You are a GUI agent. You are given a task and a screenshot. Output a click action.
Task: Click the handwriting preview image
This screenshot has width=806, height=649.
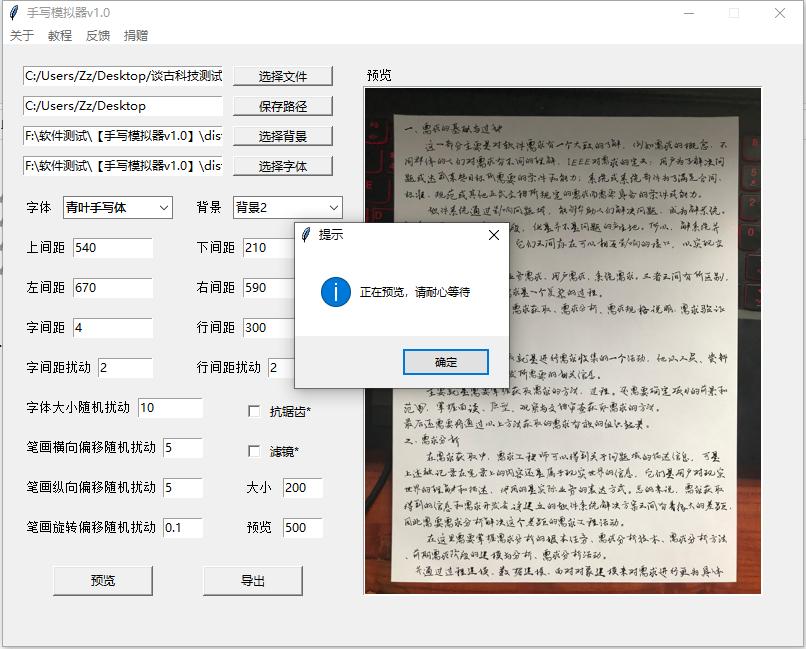pyautogui.click(x=563, y=341)
